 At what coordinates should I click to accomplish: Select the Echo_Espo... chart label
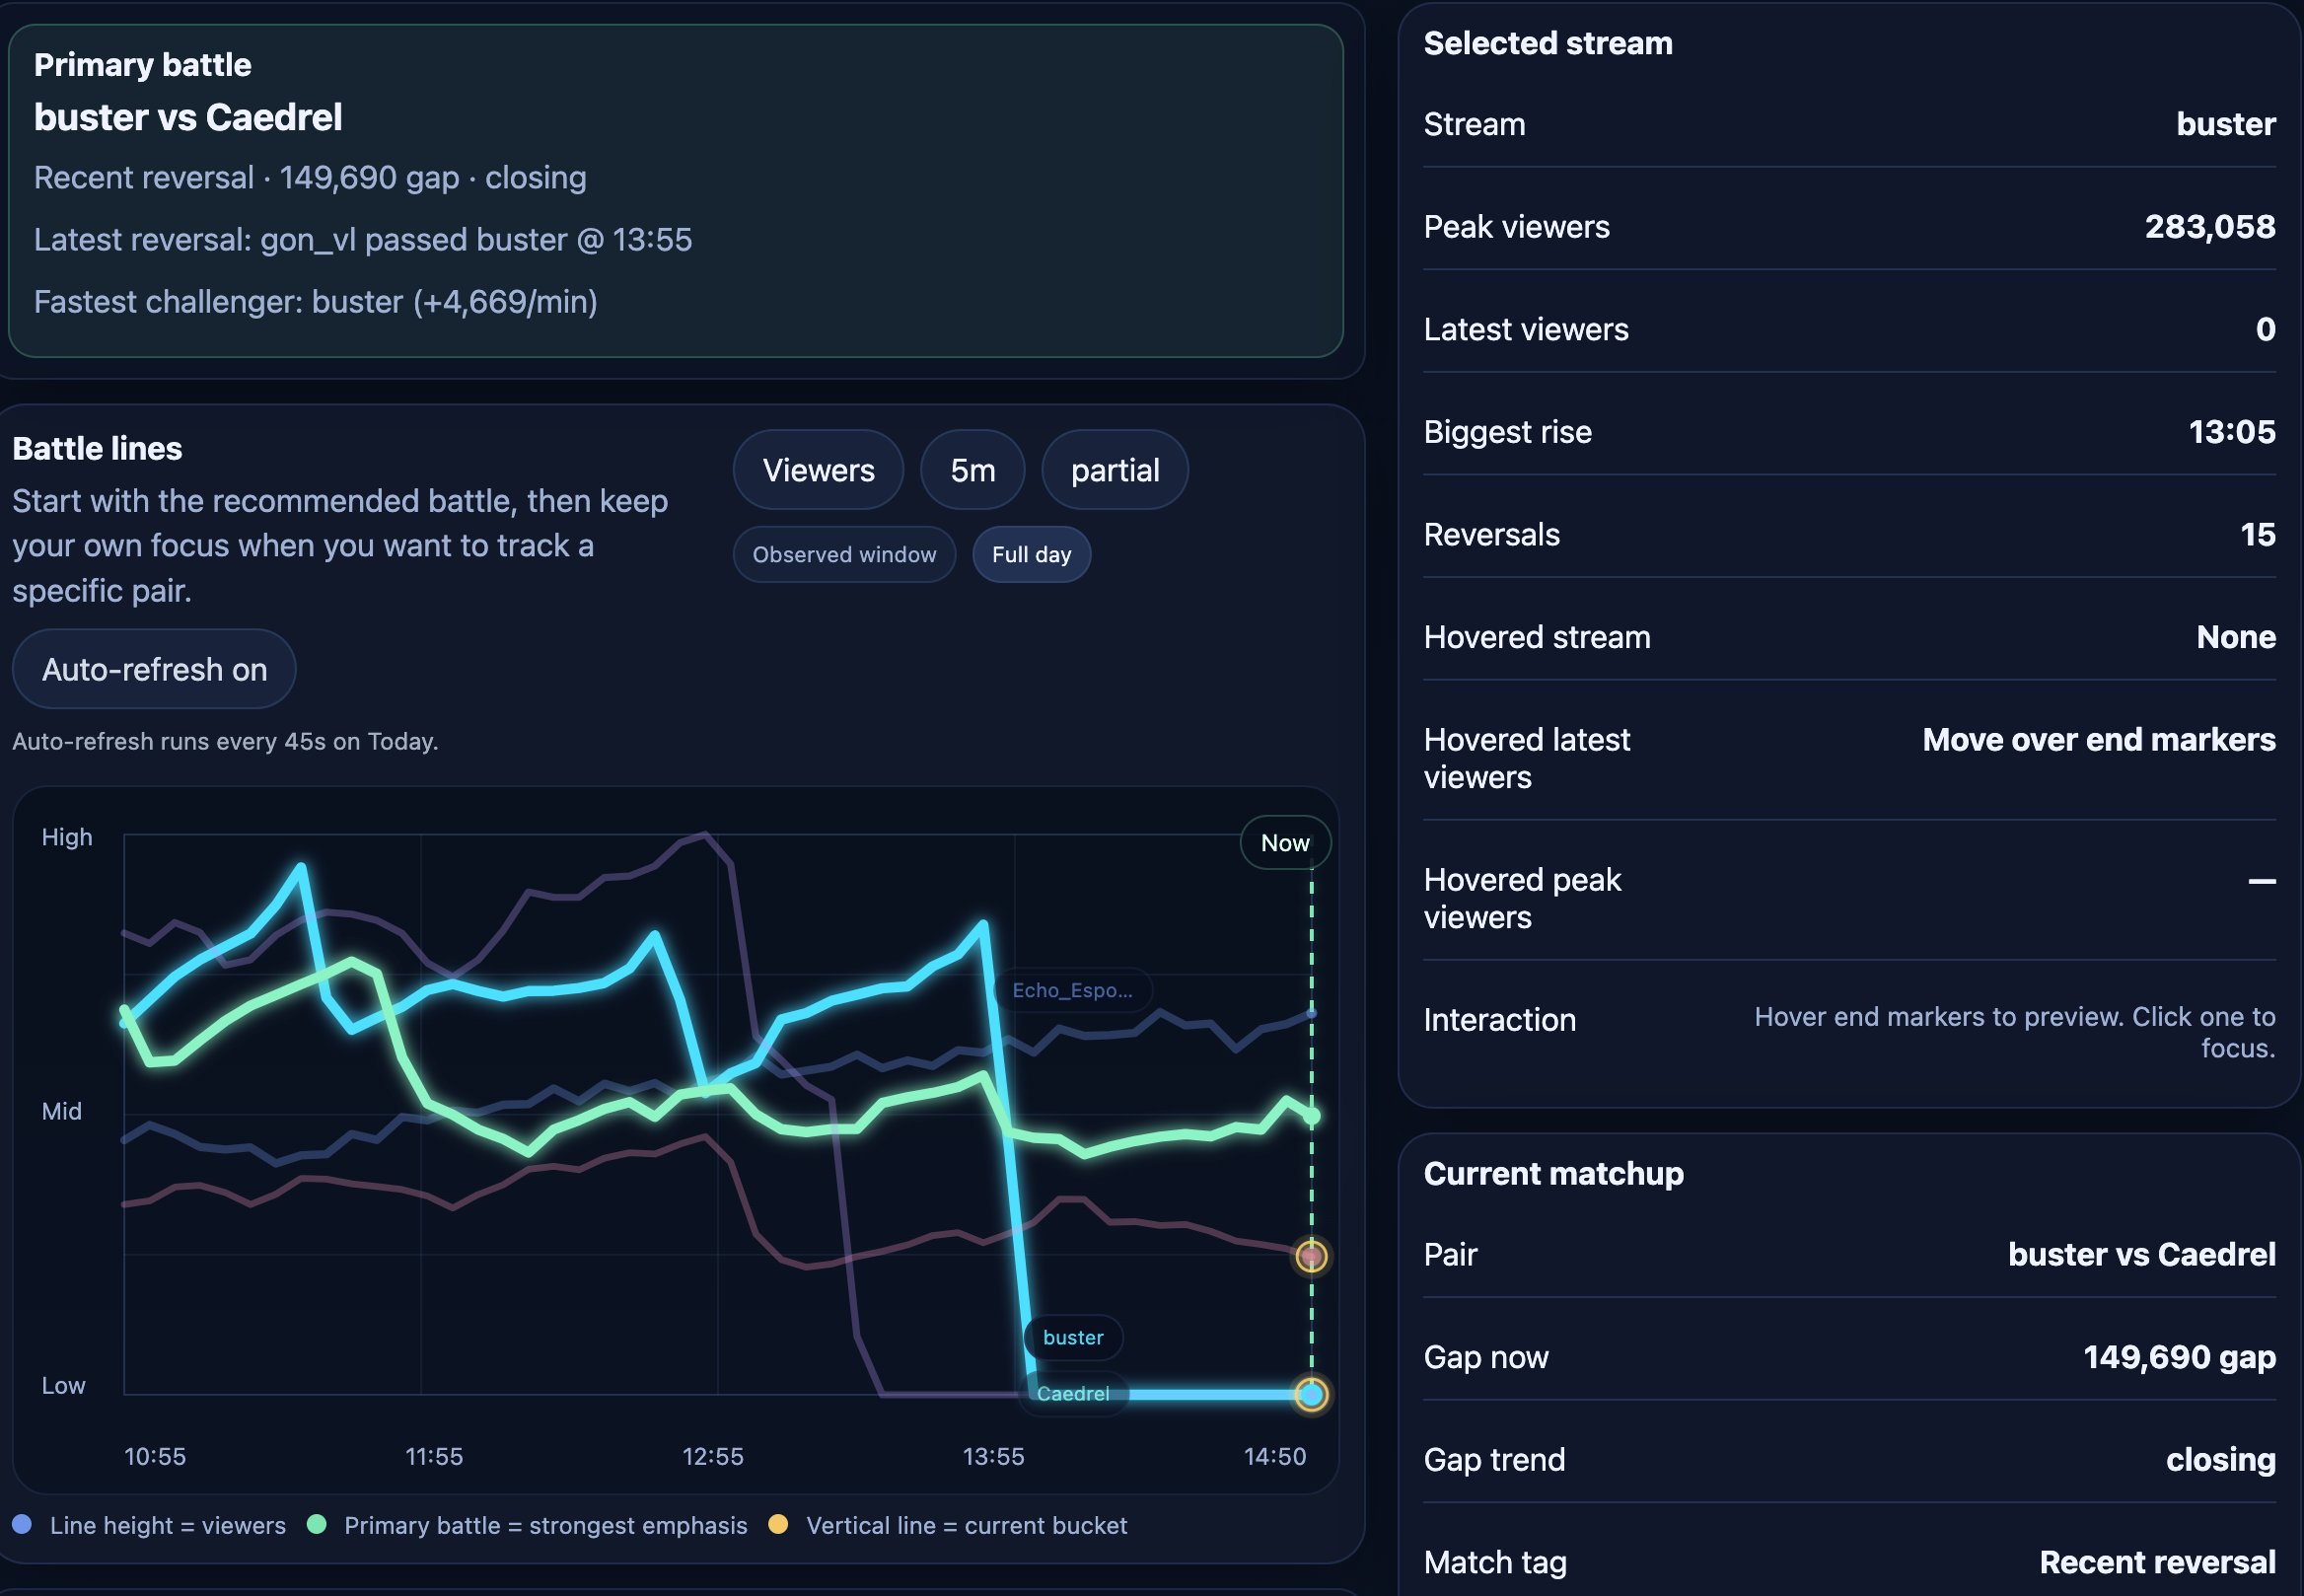(x=1072, y=990)
